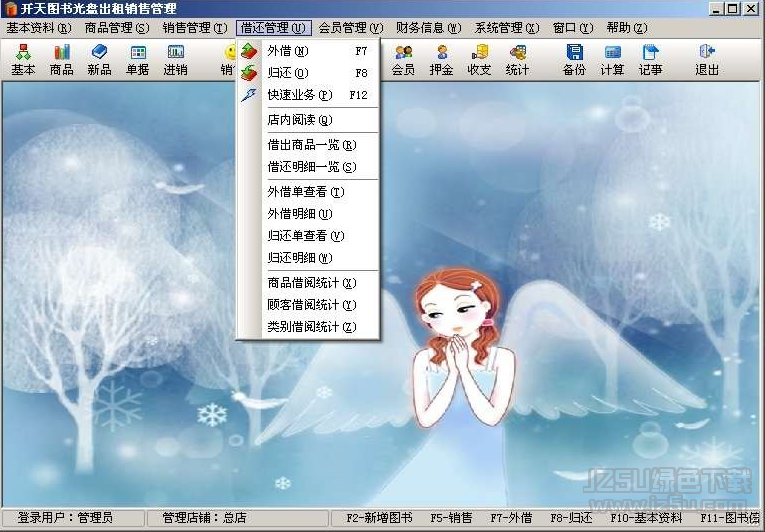Open the 计算 calculator icon
Screen dimensions: 765x532
pos(612,60)
